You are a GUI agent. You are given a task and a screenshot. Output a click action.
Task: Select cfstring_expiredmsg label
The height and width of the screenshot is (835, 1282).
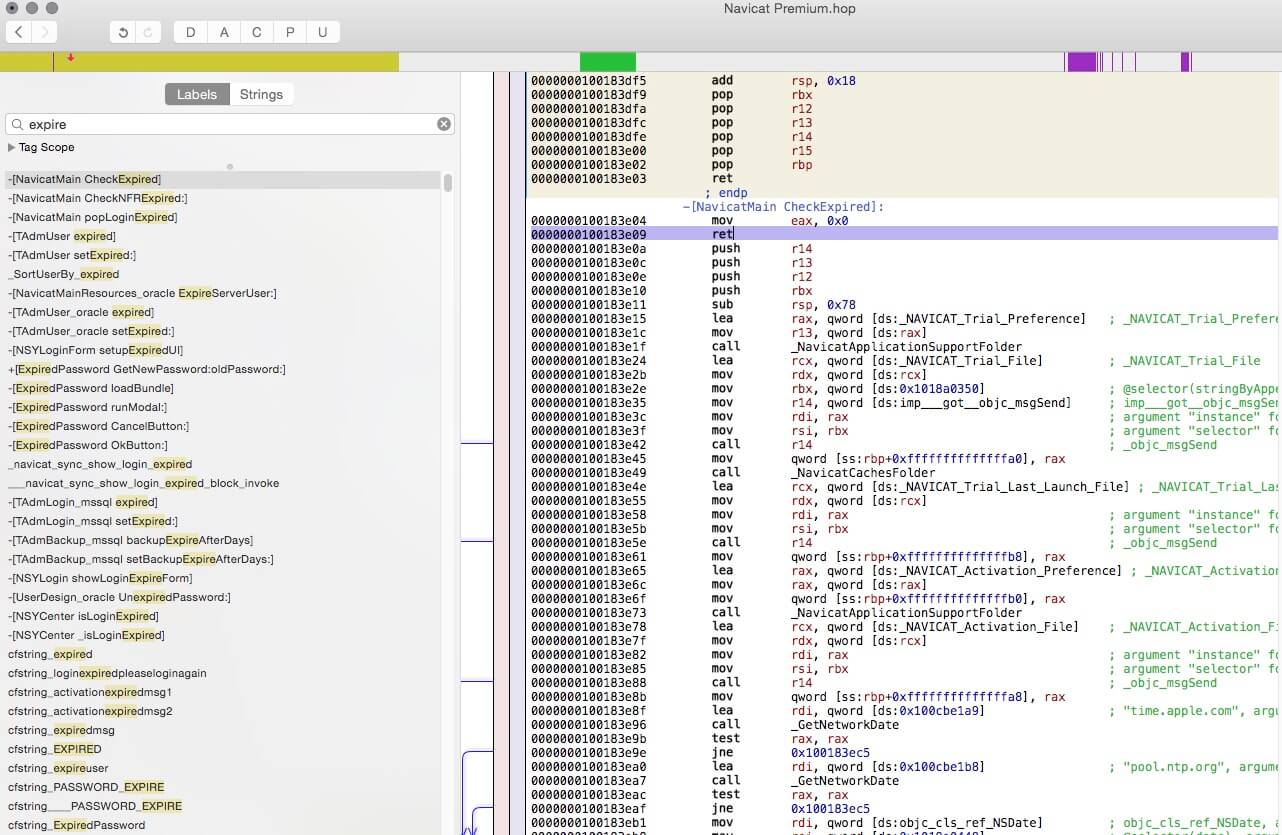point(62,730)
